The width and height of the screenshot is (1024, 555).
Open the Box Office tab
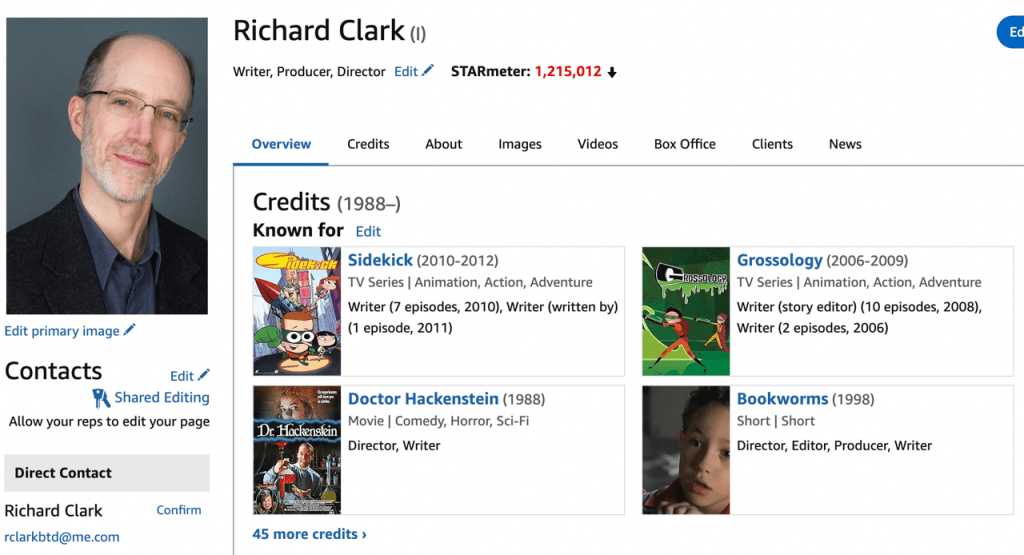[684, 144]
